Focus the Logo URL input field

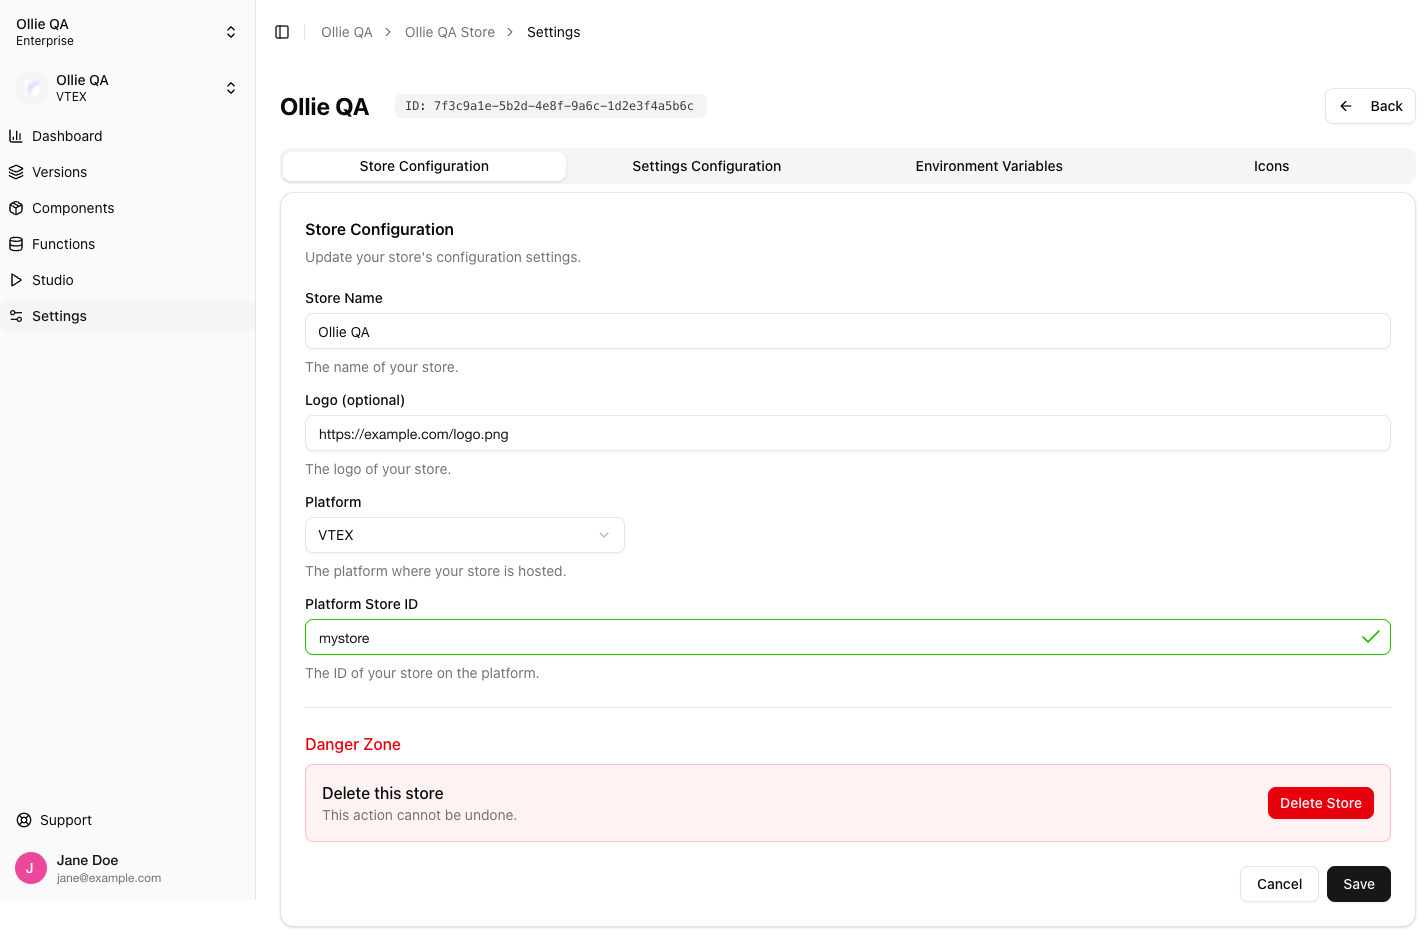(x=848, y=433)
